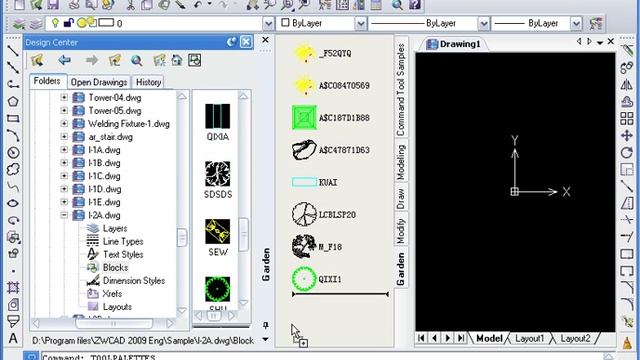Select the Mirror modify tool
Viewport: 640px width, 360px height.
(627, 84)
